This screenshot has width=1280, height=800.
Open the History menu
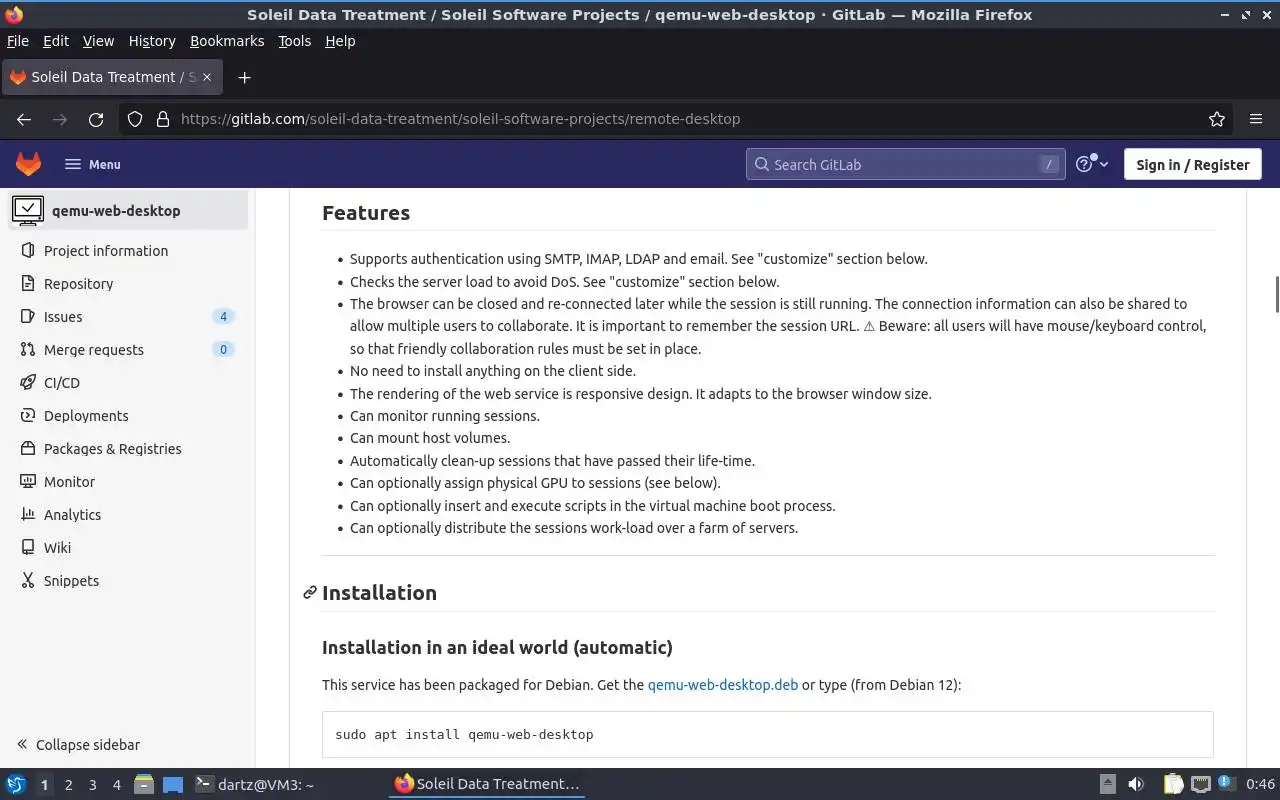click(x=152, y=41)
